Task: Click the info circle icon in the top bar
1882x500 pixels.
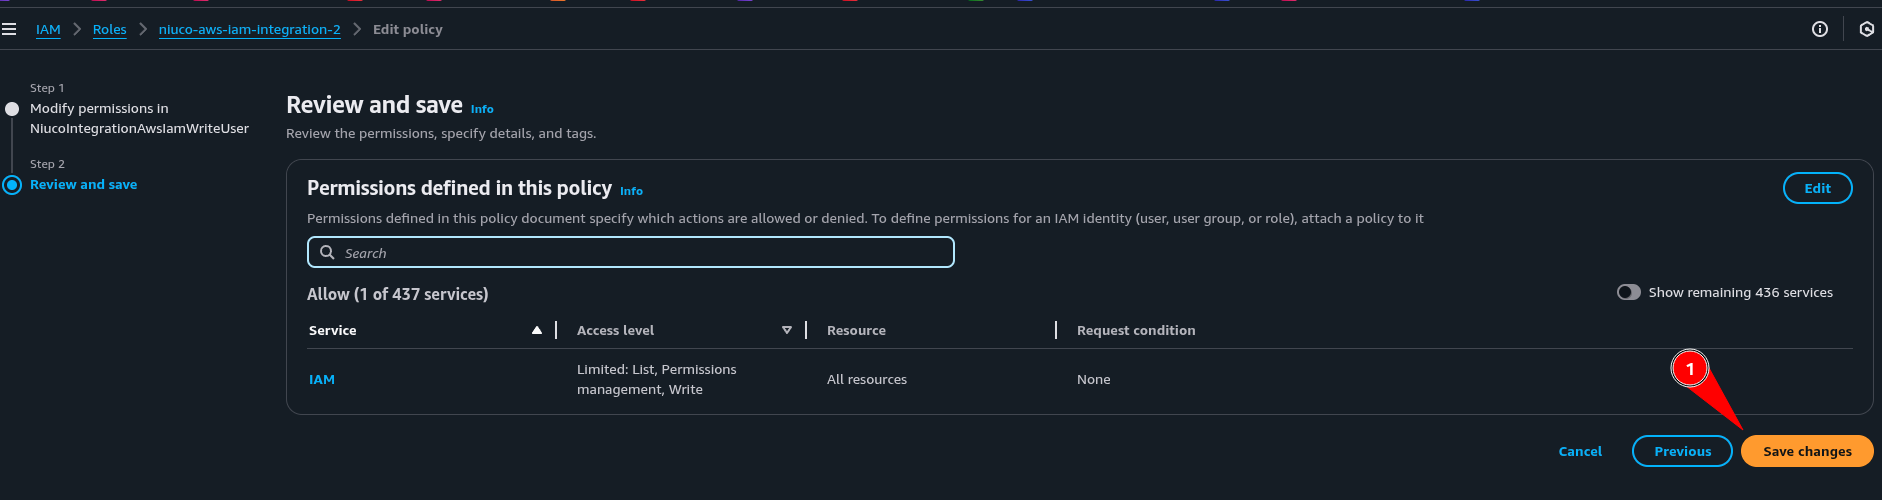Action: coord(1820,30)
